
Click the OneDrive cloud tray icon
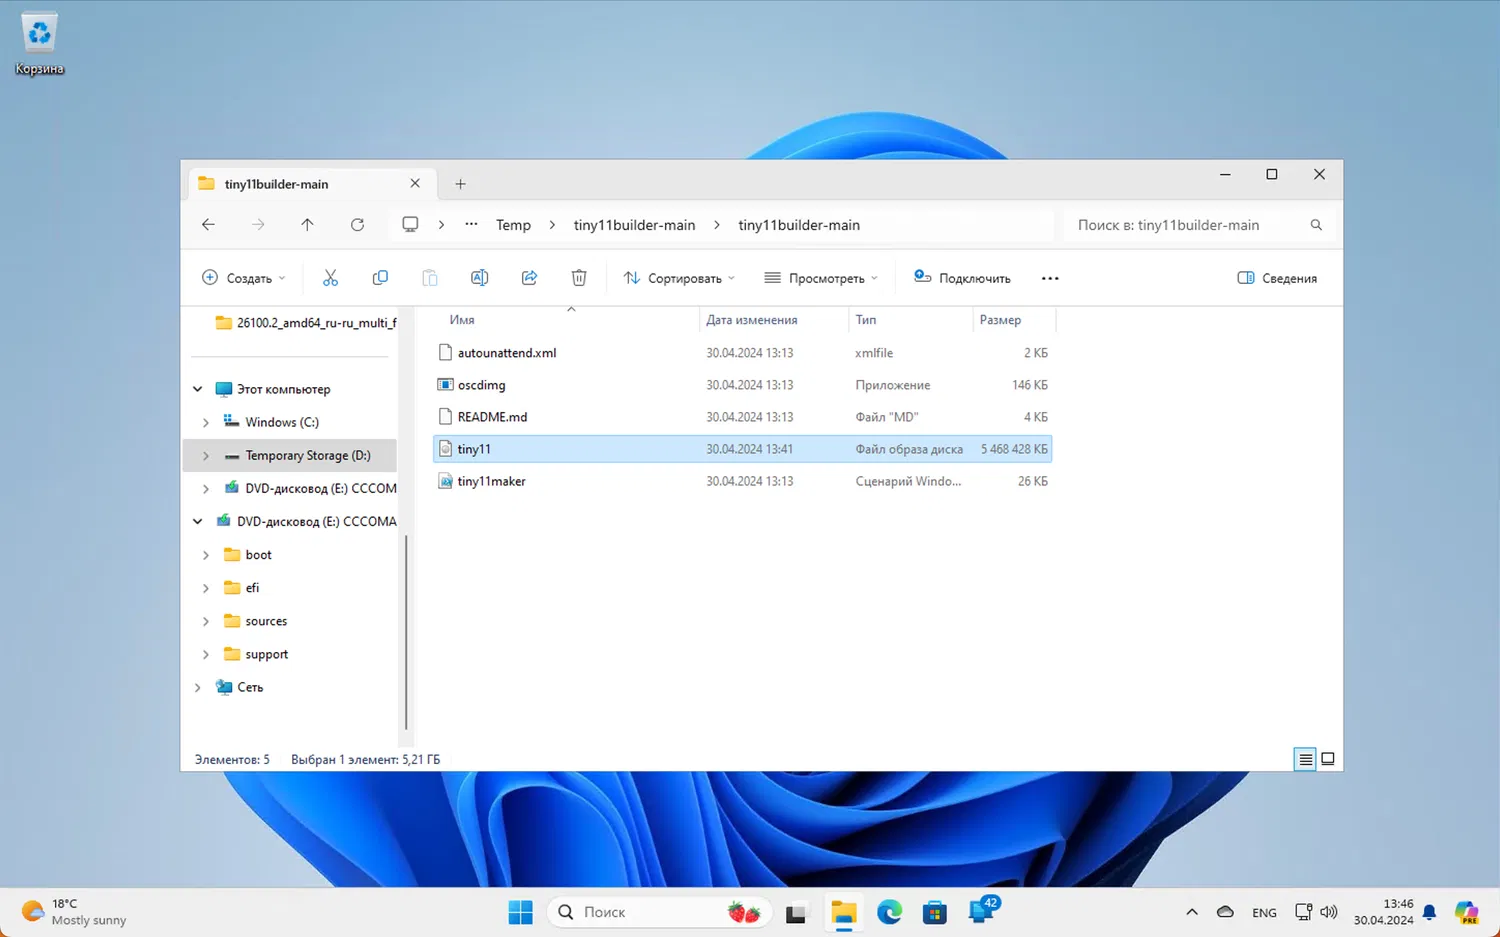(x=1225, y=912)
